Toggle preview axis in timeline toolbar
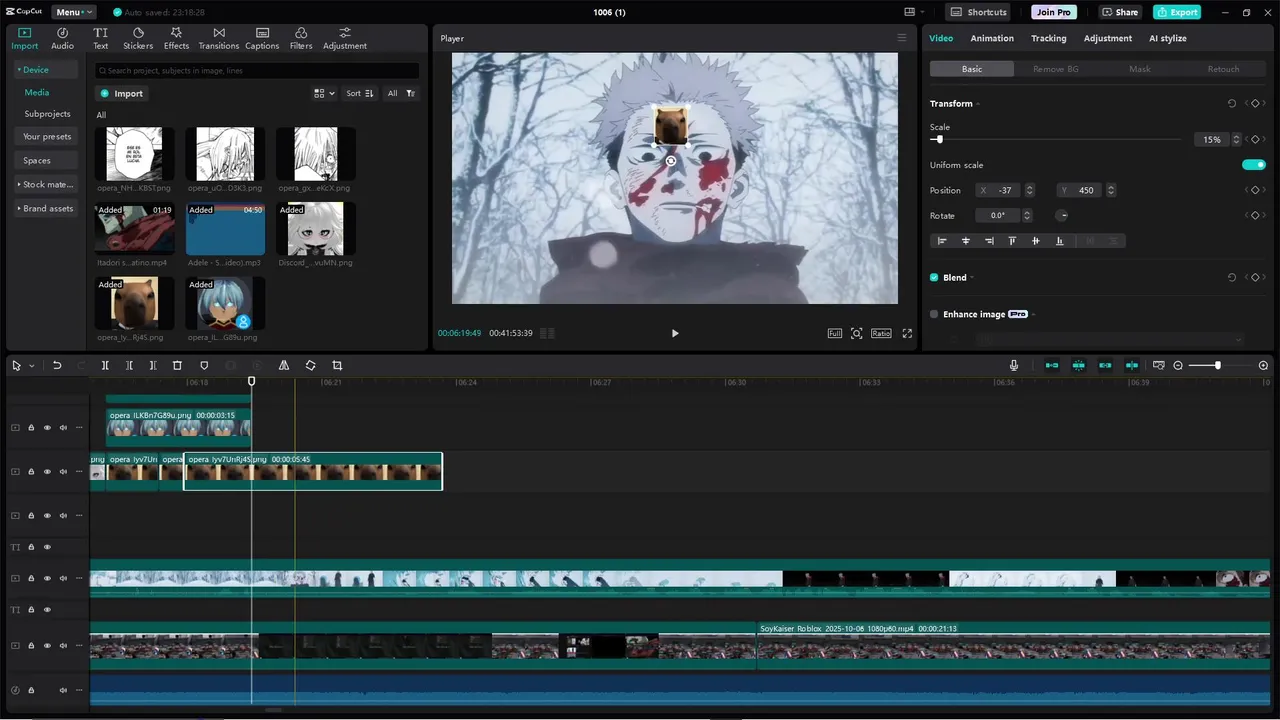The image size is (1280, 720). [1132, 365]
